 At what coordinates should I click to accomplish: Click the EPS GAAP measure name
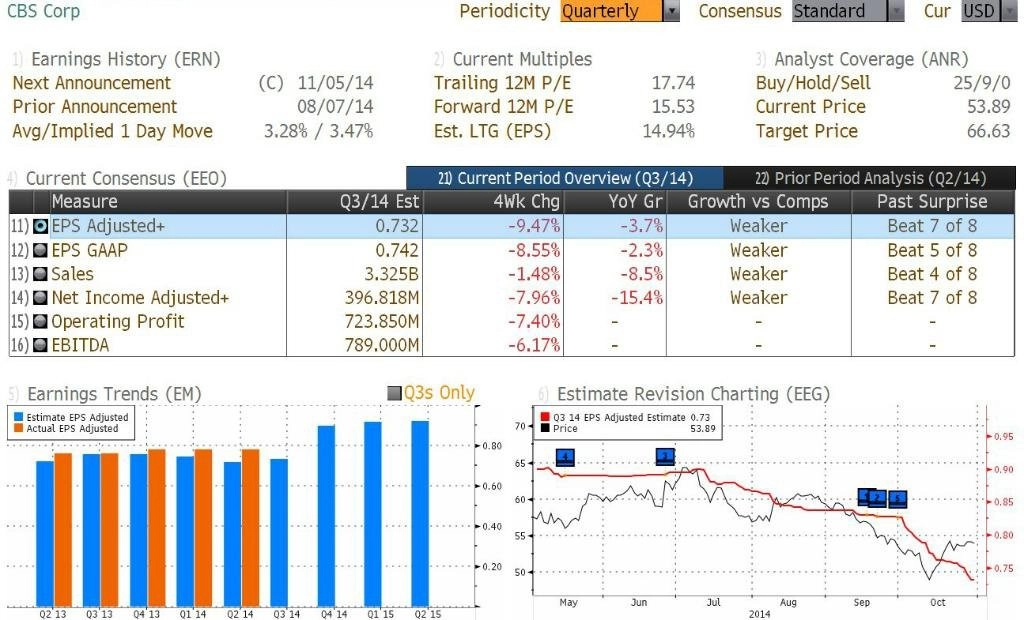(89, 250)
